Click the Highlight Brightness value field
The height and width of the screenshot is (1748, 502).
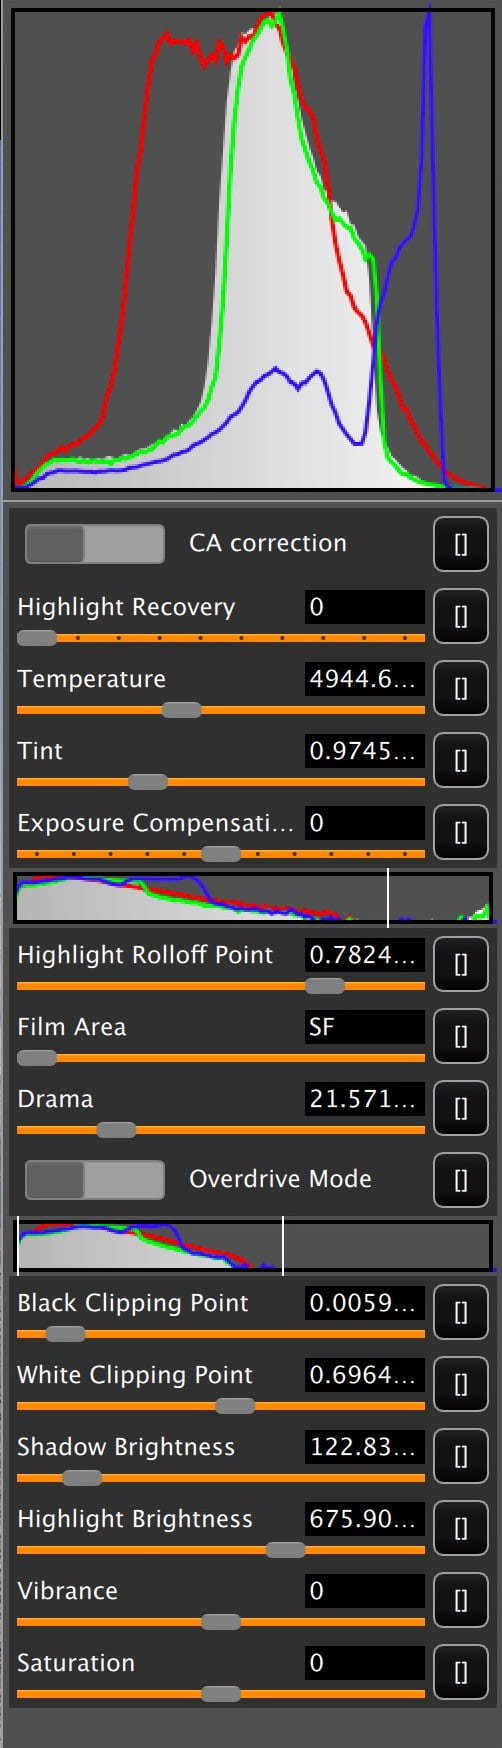365,1519
